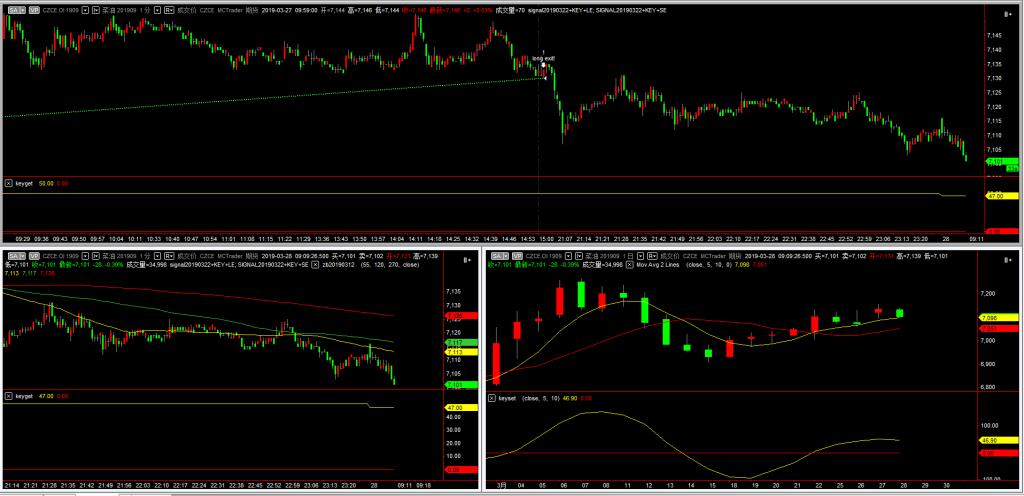Click the symbol step icon before 菜油 in top chart
Screen dimensions: 1024x496
(96, 10)
